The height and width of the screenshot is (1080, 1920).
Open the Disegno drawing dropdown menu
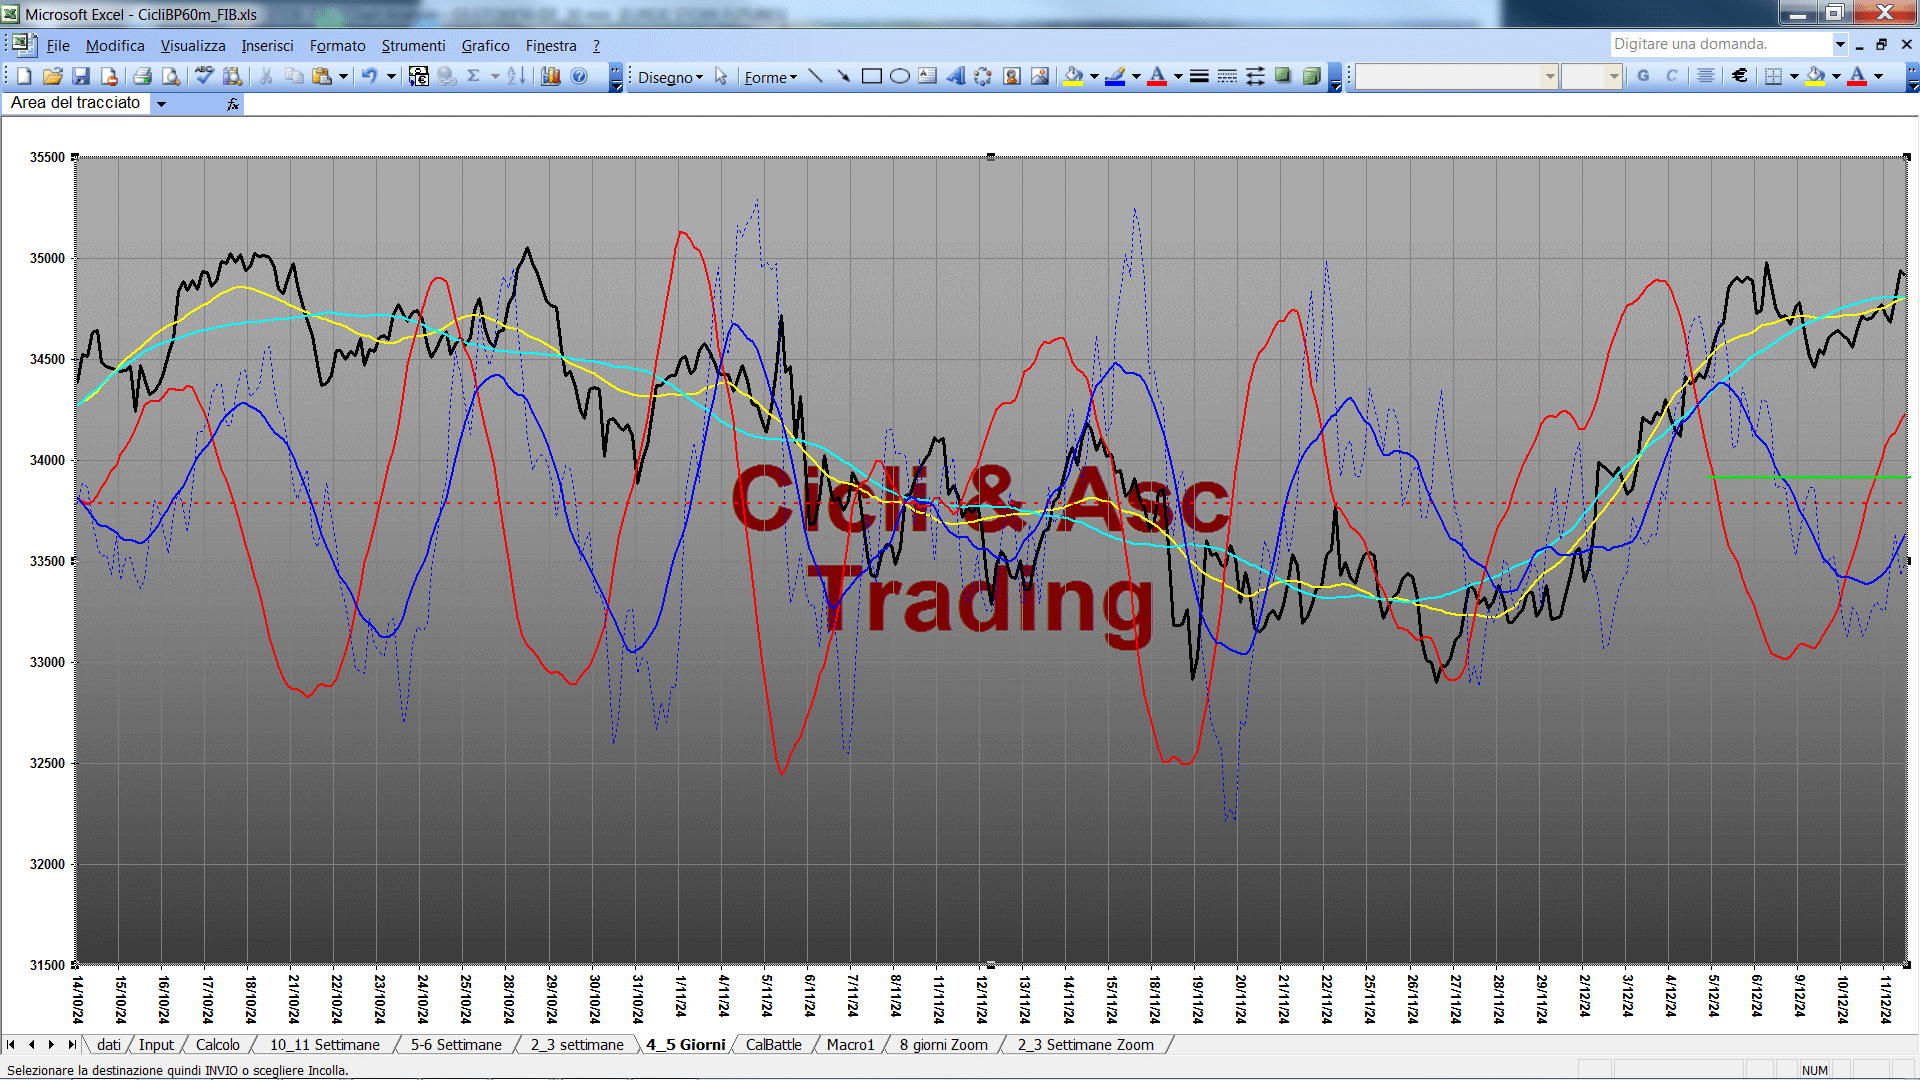670,77
